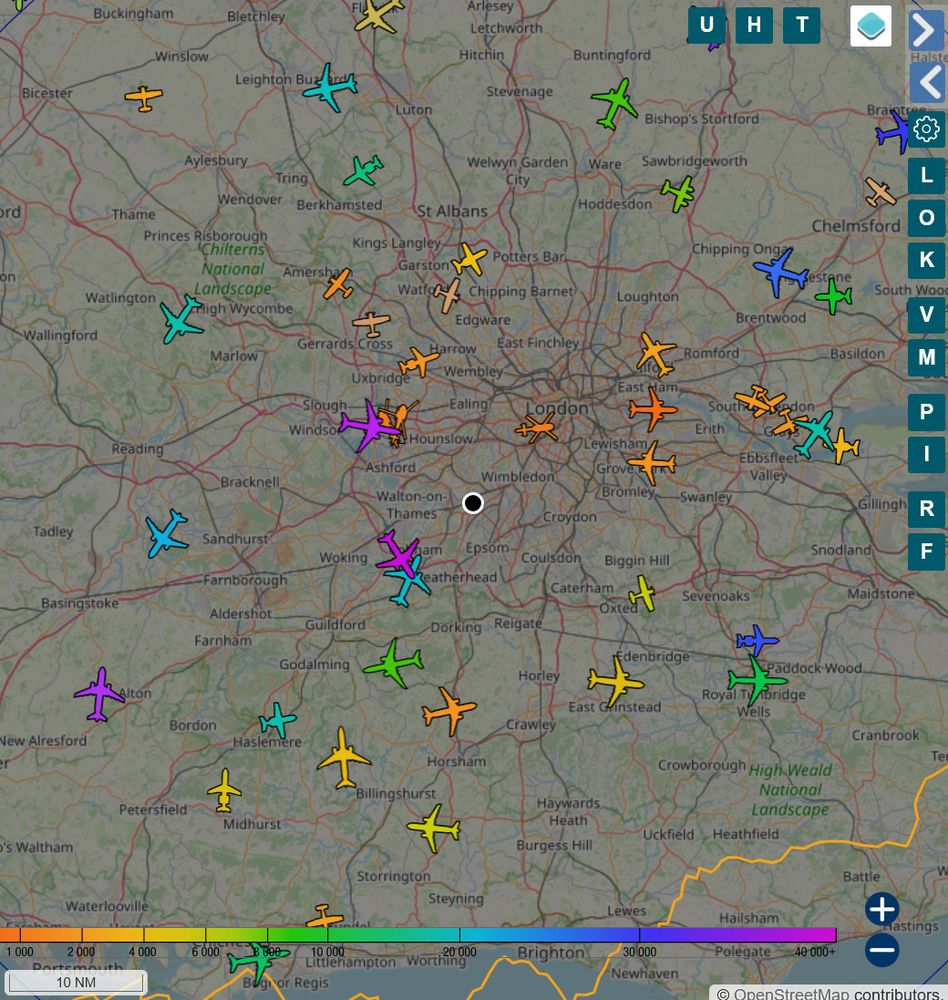The image size is (948, 1000).
Task: Select the orange aircraft near Bromley
Action: pos(651,462)
